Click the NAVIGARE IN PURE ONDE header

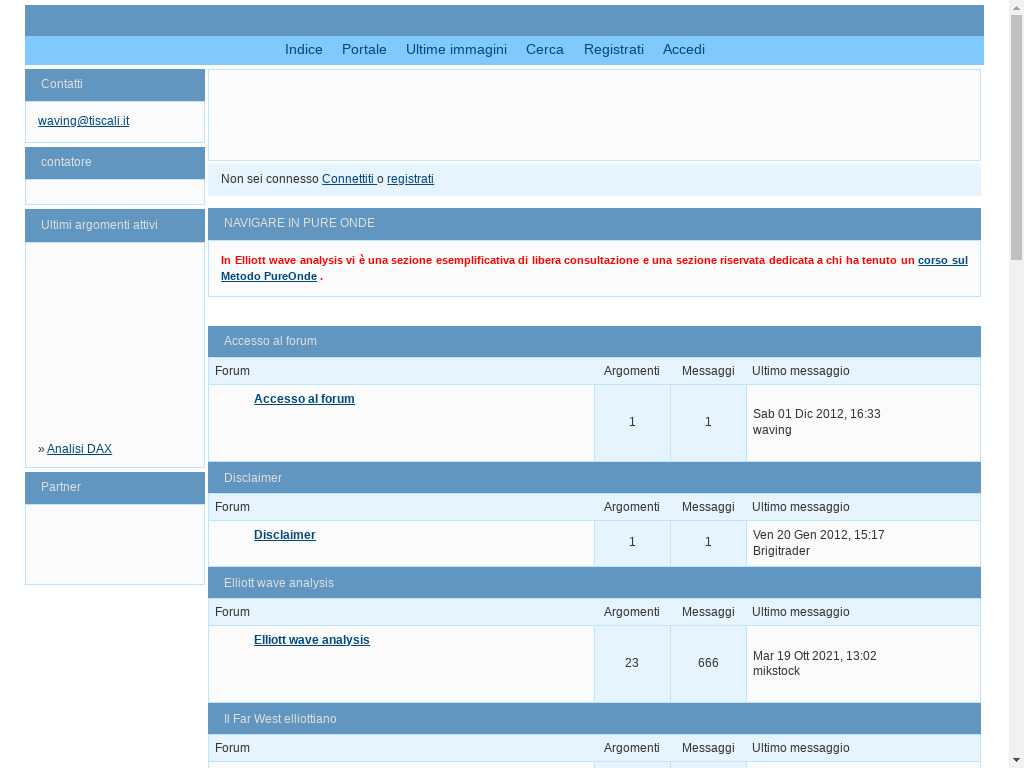click(299, 223)
